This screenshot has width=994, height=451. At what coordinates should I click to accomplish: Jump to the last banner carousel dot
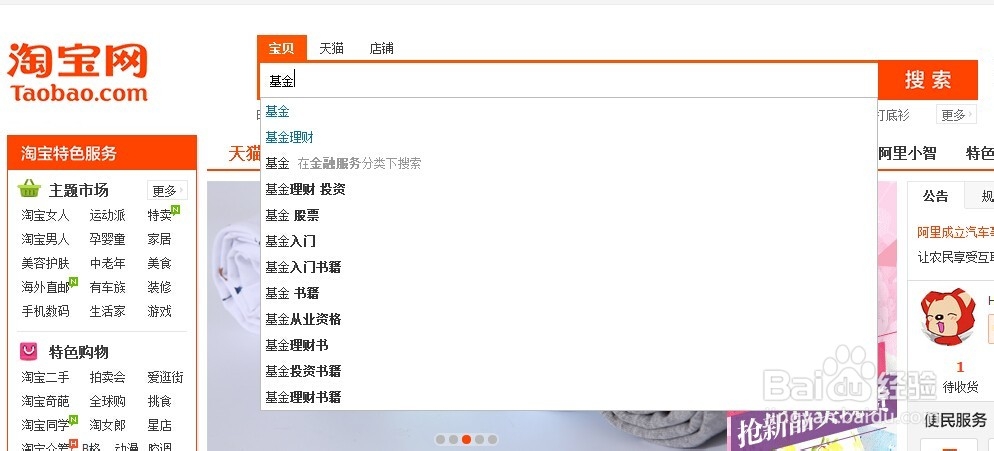[x=493, y=439]
